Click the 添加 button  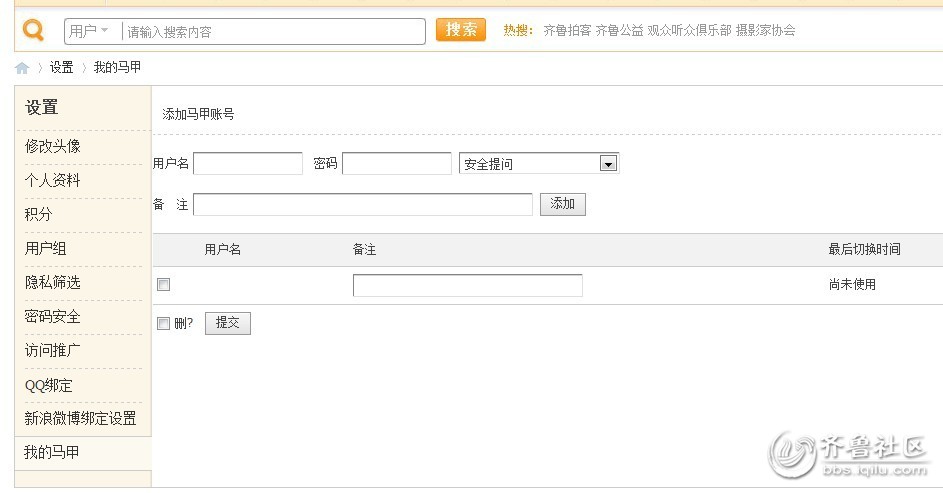562,204
